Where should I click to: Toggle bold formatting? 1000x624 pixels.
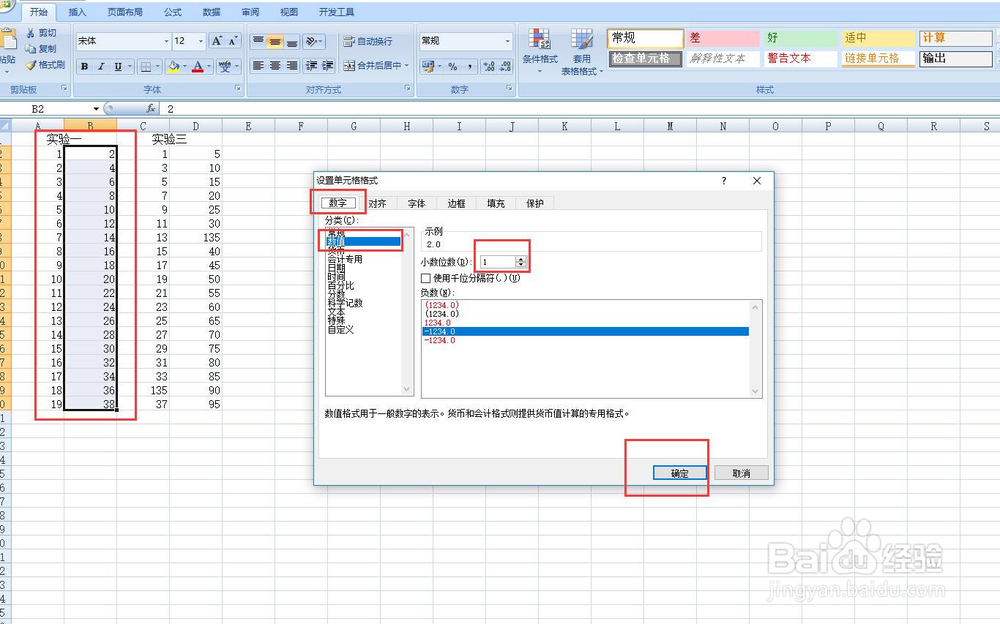pos(84,66)
